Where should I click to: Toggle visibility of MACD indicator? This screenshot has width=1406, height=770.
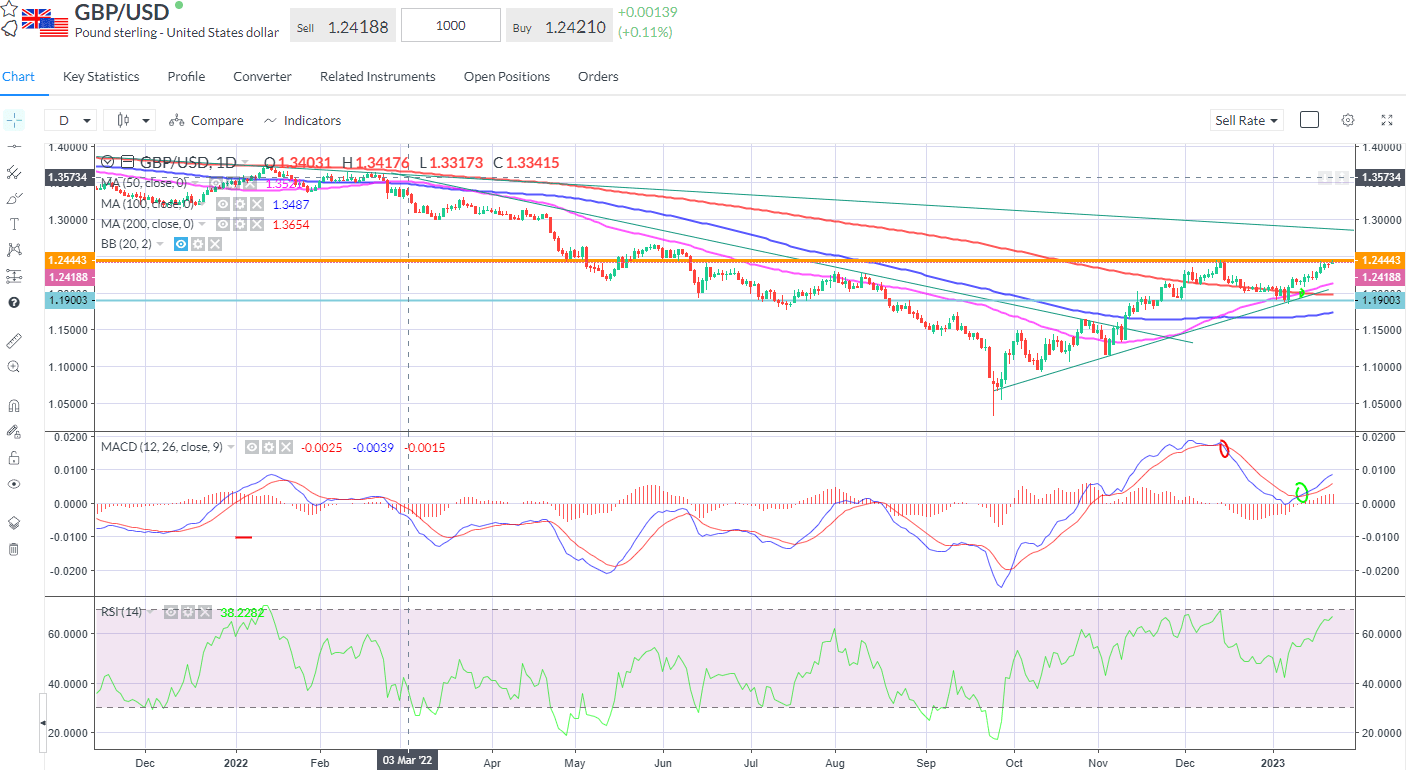tap(252, 447)
